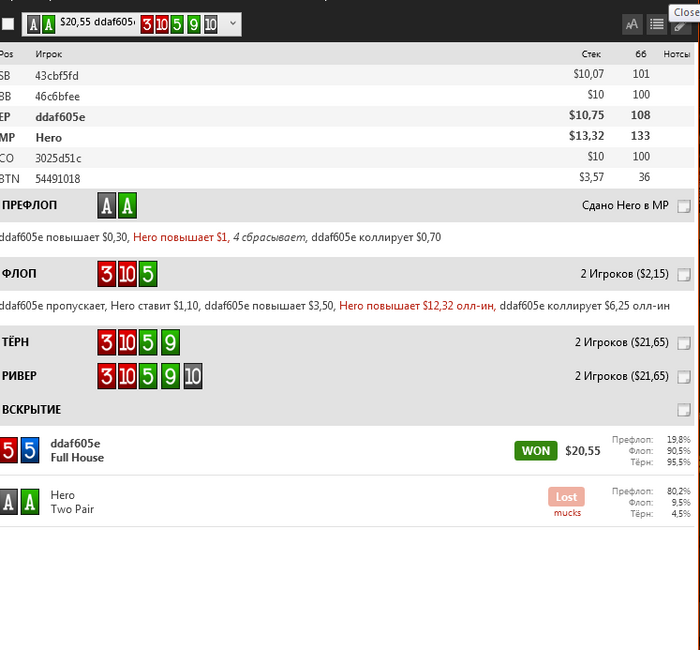The image size is (700, 650).
Task: Click 'Hero повышает $1' preflop action text
Action: [181, 237]
